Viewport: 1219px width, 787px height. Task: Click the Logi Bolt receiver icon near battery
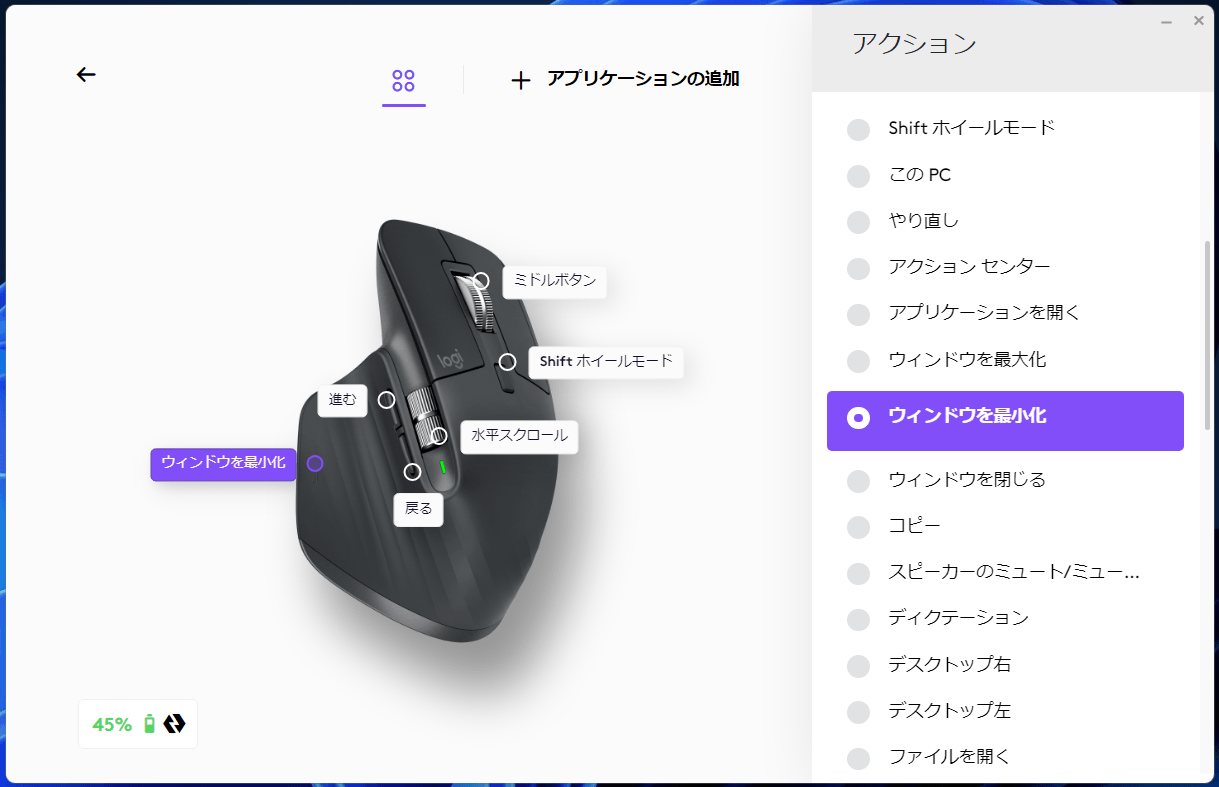[174, 723]
